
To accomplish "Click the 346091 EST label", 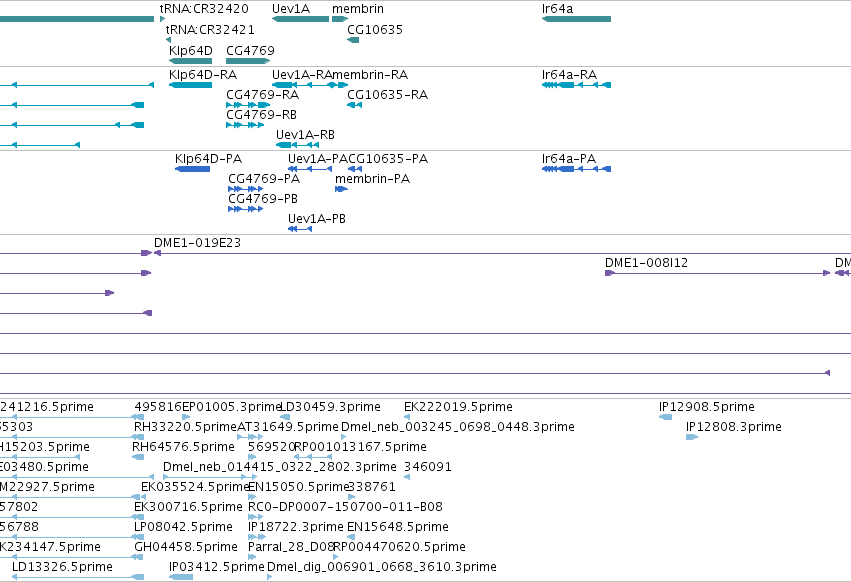I will coord(428,467).
